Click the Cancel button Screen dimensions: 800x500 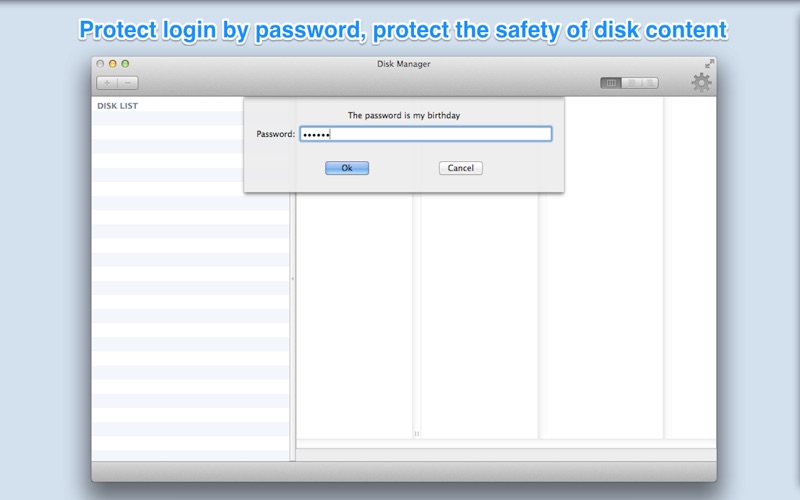coord(461,168)
